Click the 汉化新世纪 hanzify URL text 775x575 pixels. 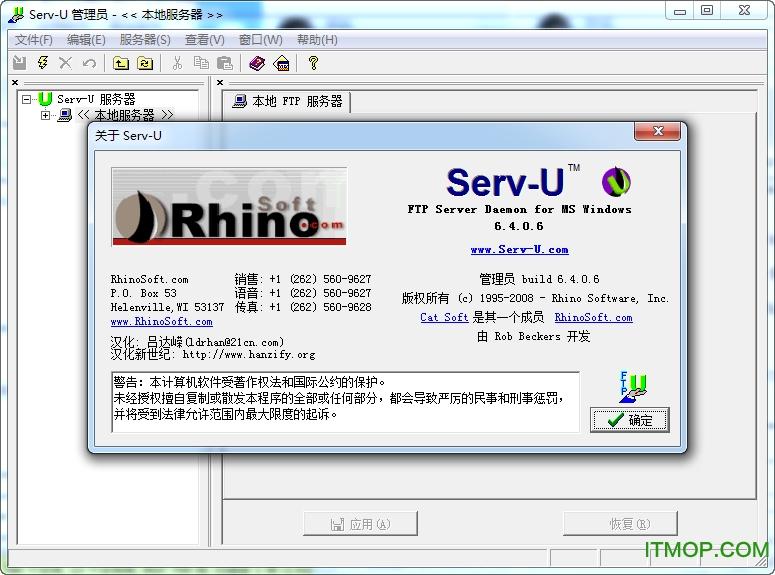[213, 354]
